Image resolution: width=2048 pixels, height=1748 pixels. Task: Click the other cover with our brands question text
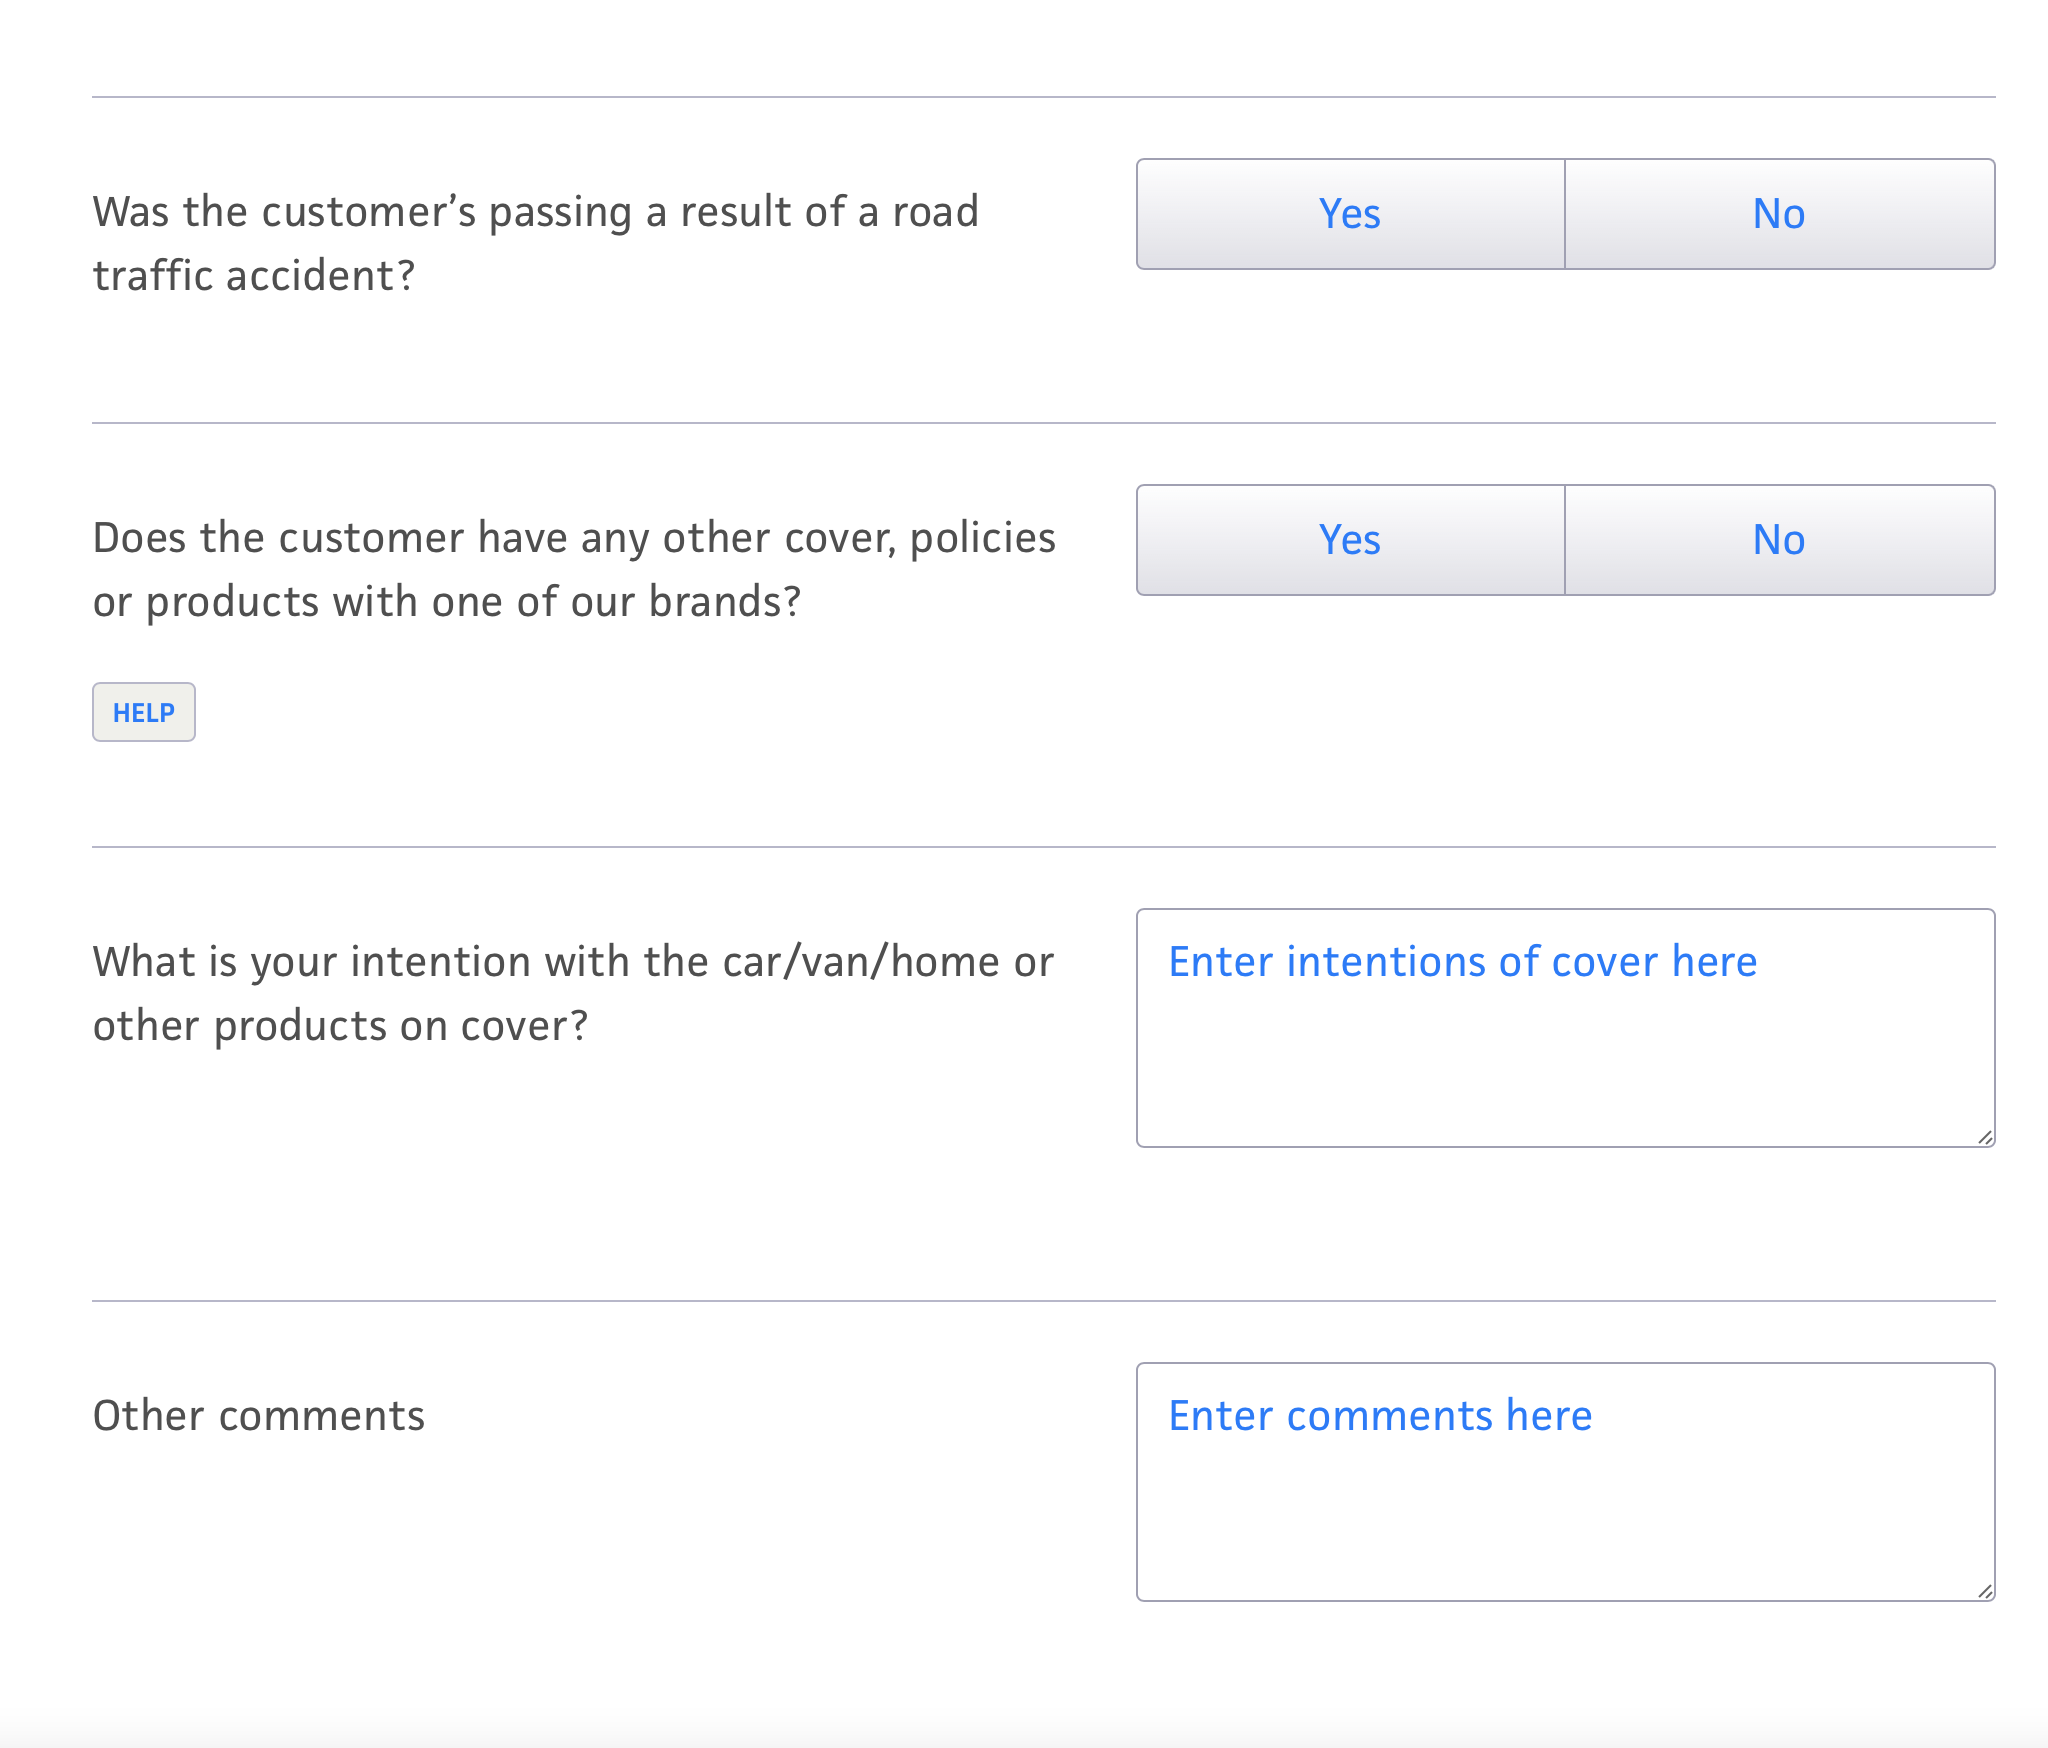pos(574,570)
